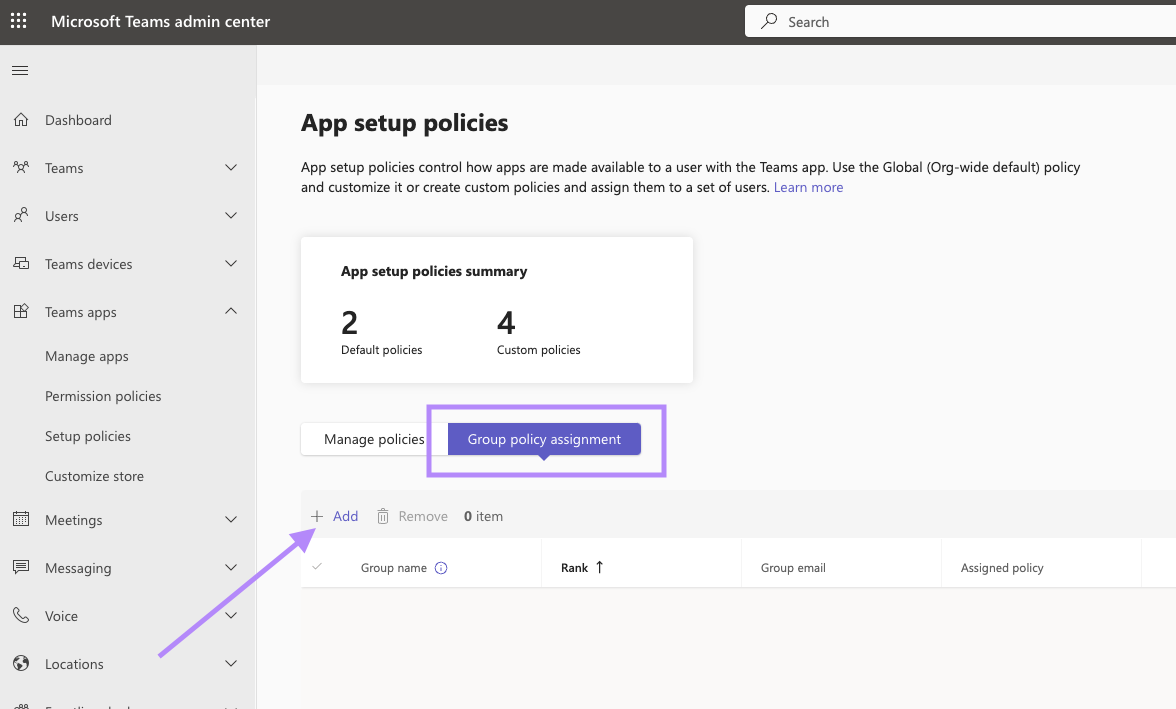1176x709 pixels.
Task: Sort by Assigned policy column header
Action: pos(1002,568)
